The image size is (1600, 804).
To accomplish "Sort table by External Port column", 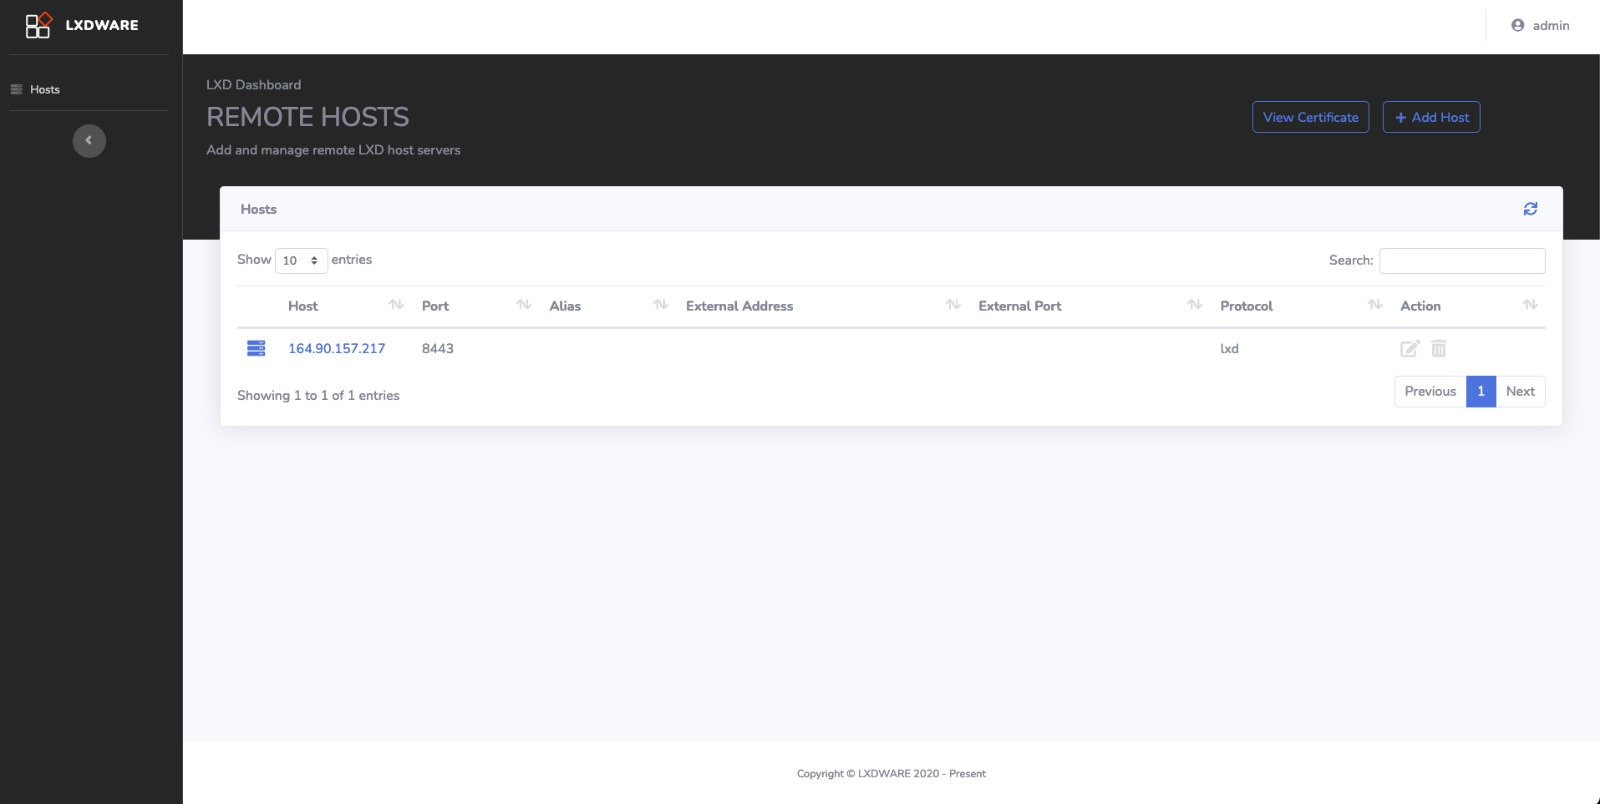I will pyautogui.click(x=1019, y=306).
